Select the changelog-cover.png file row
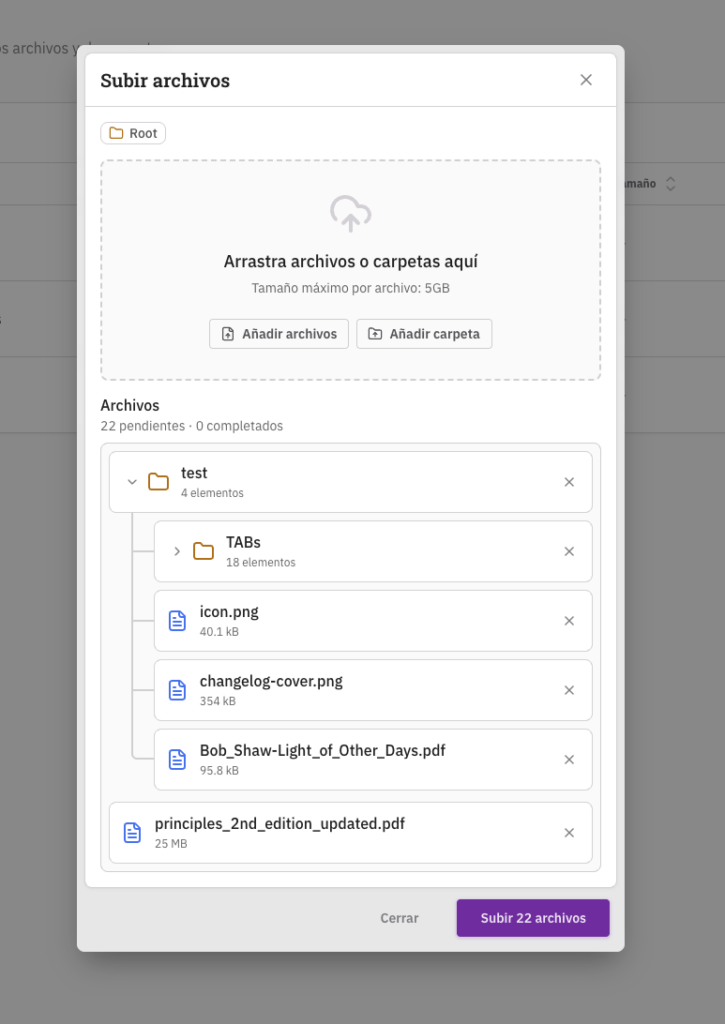This screenshot has width=725, height=1024. click(x=350, y=690)
